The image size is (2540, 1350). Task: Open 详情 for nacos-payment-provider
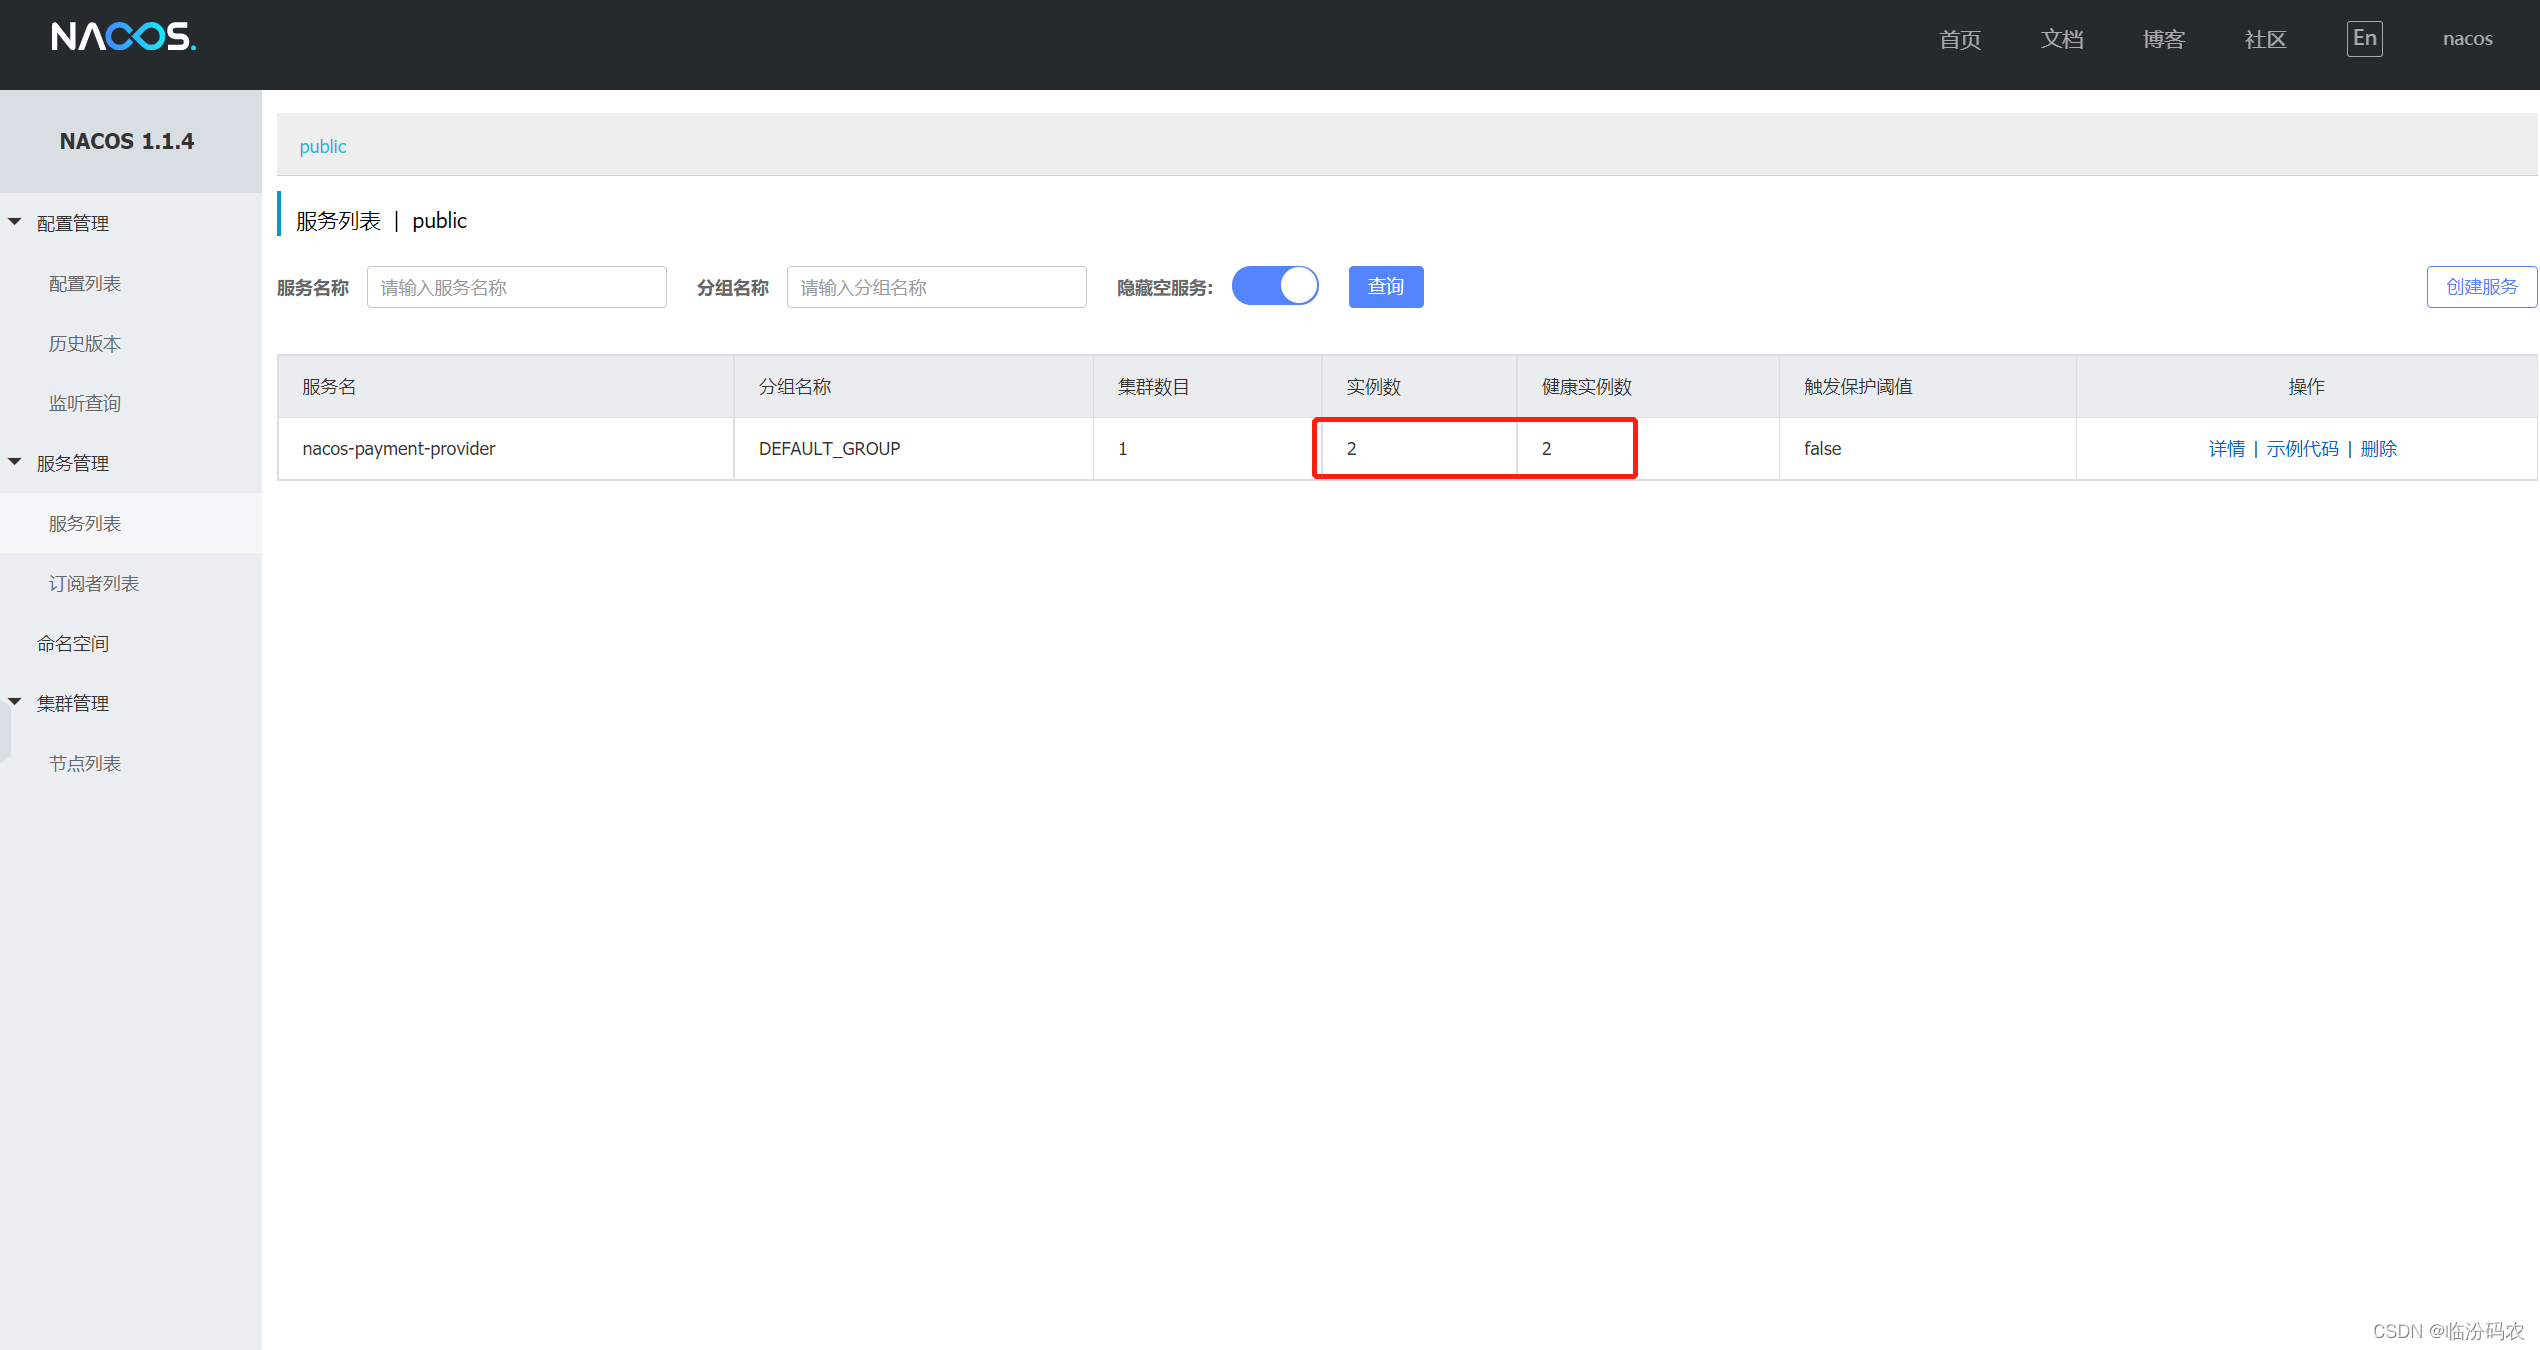pyautogui.click(x=2226, y=449)
